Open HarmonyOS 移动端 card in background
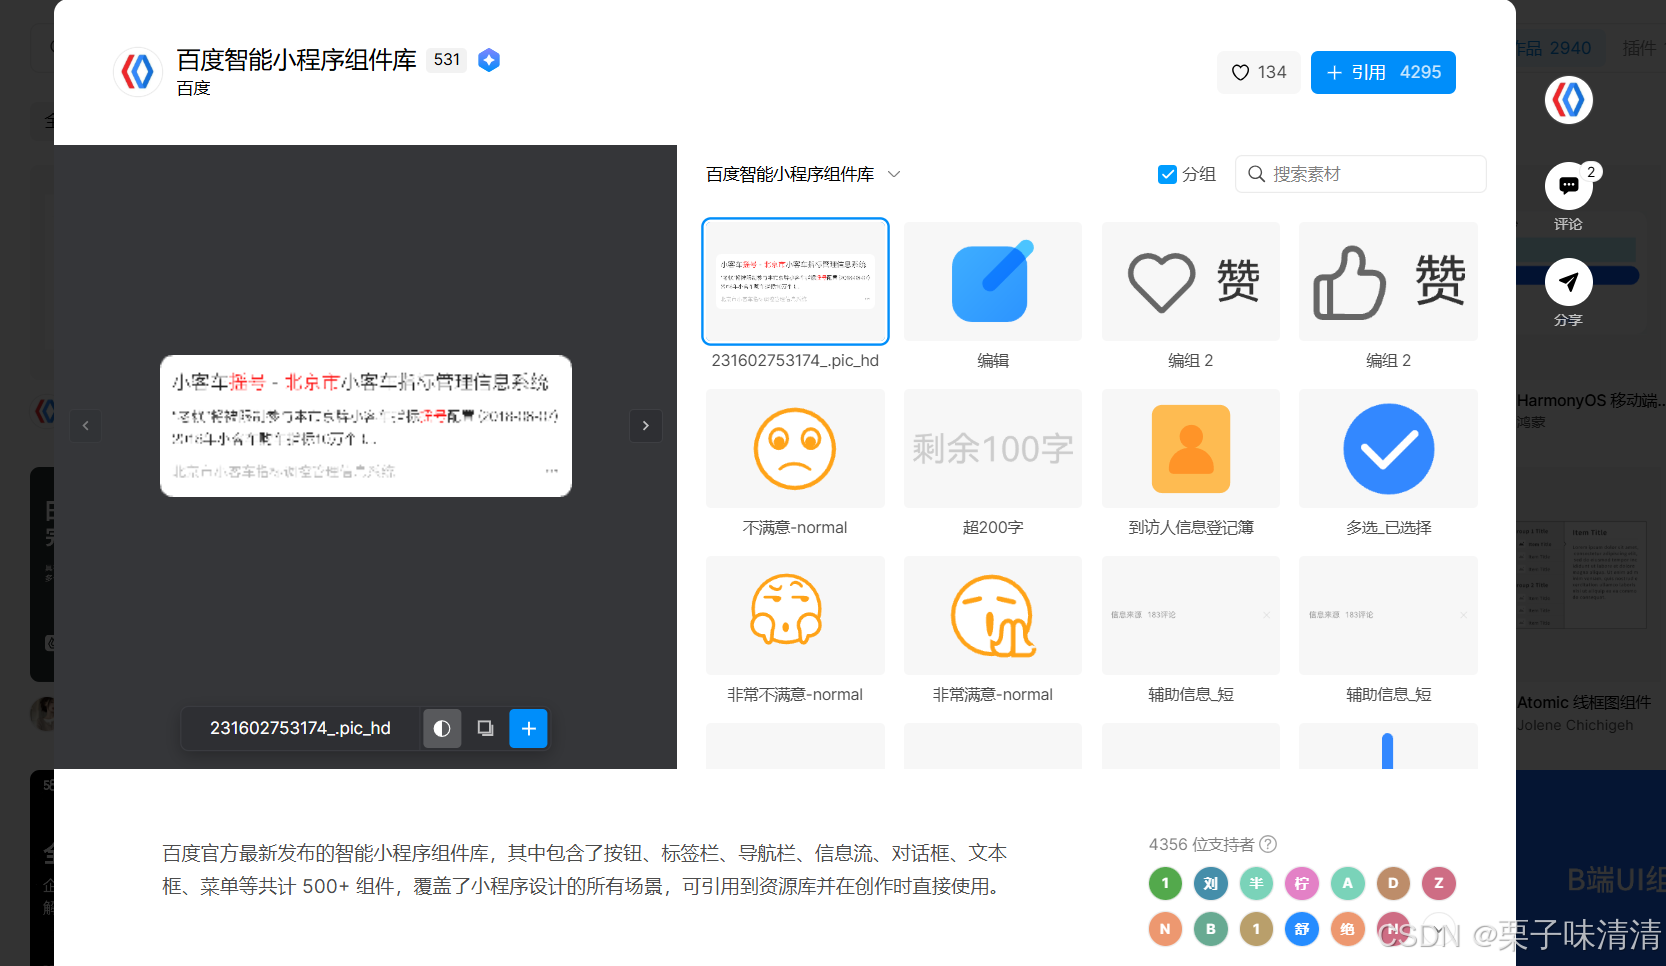This screenshot has height=966, width=1666. (x=1590, y=401)
